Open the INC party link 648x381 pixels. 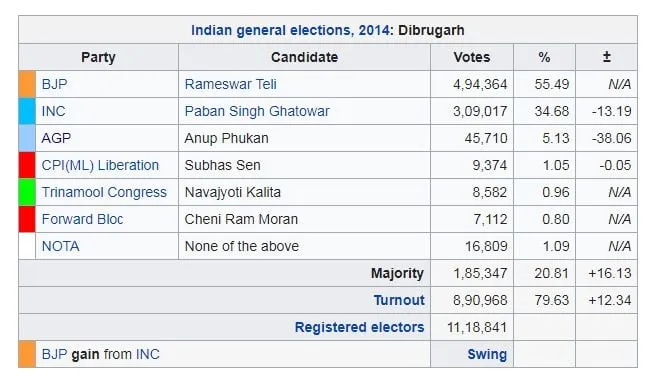(x=53, y=111)
